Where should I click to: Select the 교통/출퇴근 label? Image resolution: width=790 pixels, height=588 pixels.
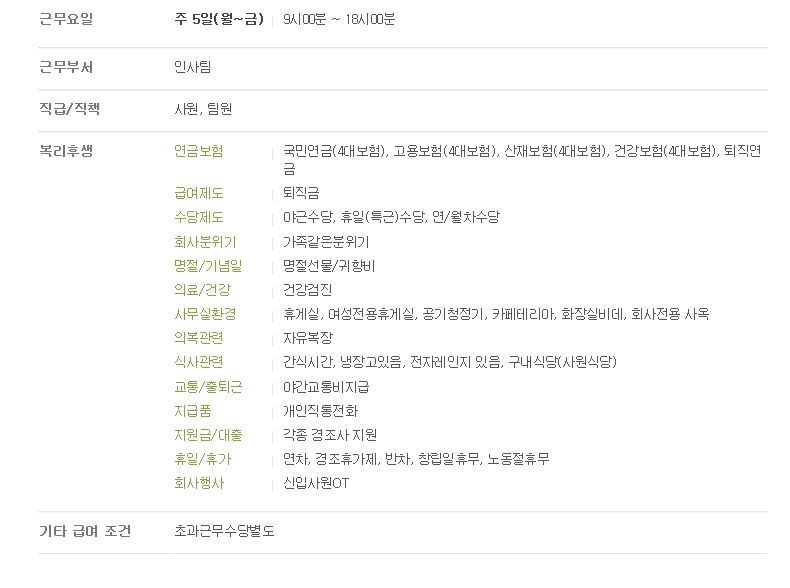point(208,387)
